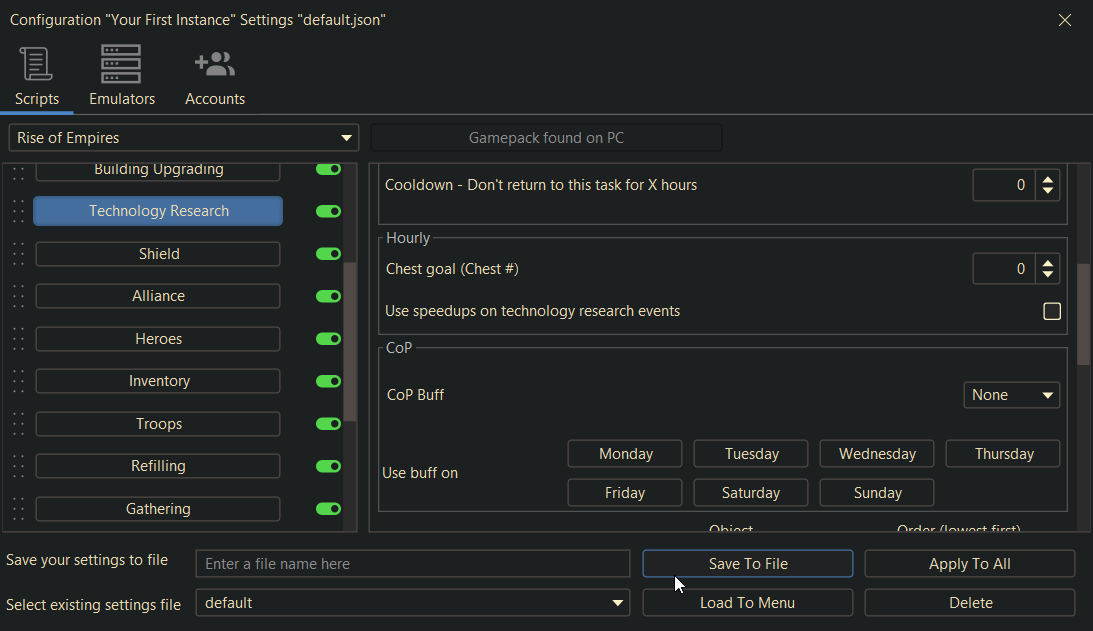Open the CoP Buff dropdown
This screenshot has width=1093, height=631.
pos(1011,395)
